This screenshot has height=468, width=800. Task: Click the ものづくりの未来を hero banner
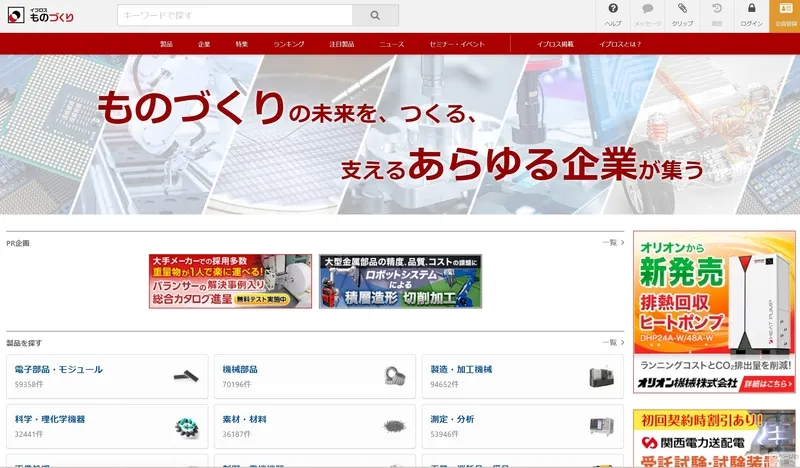click(400, 135)
